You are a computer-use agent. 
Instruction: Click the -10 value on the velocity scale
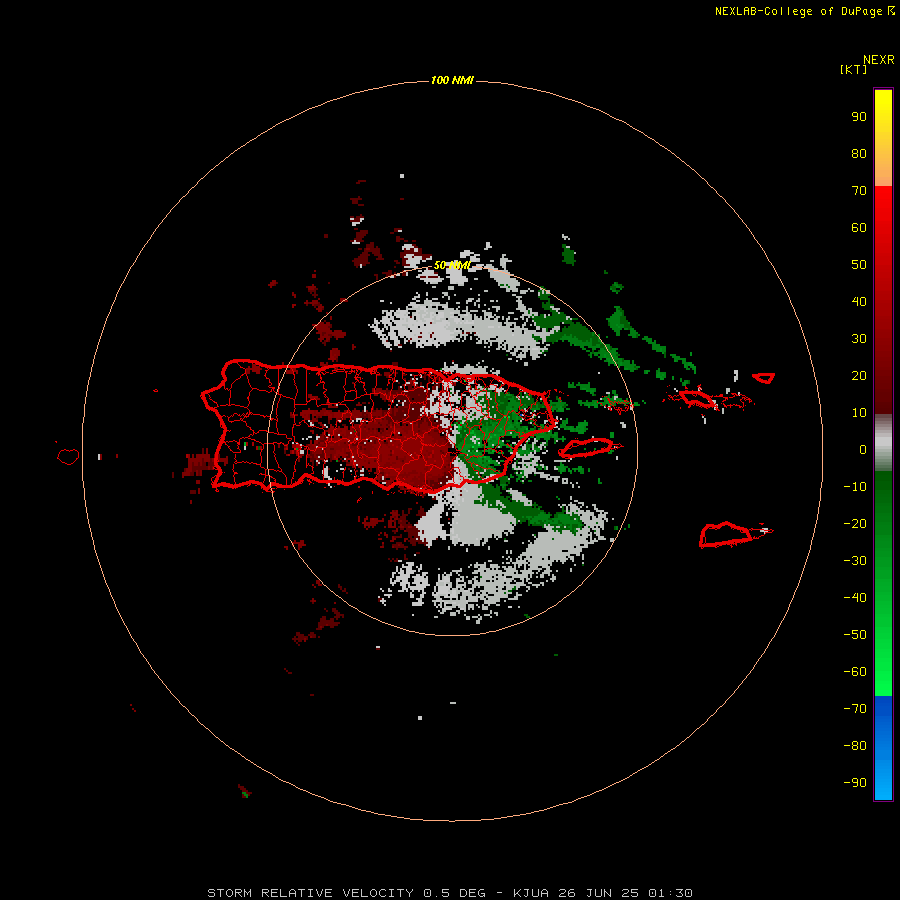coord(855,487)
